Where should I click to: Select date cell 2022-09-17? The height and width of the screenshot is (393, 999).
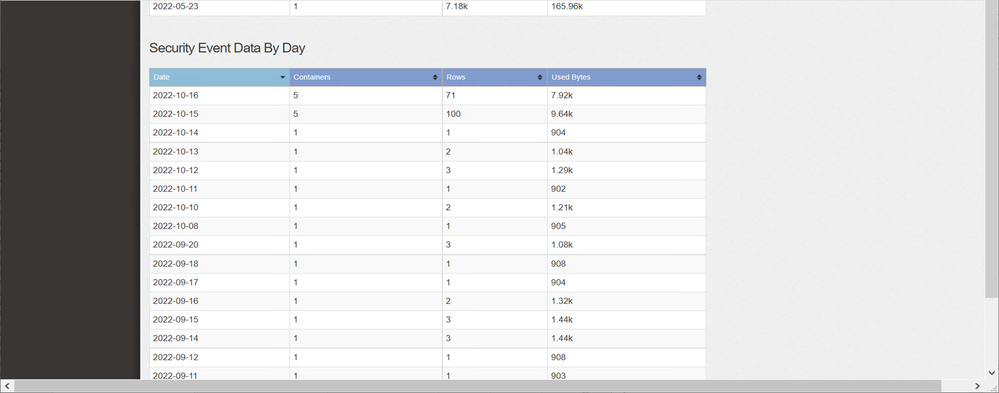(x=176, y=282)
